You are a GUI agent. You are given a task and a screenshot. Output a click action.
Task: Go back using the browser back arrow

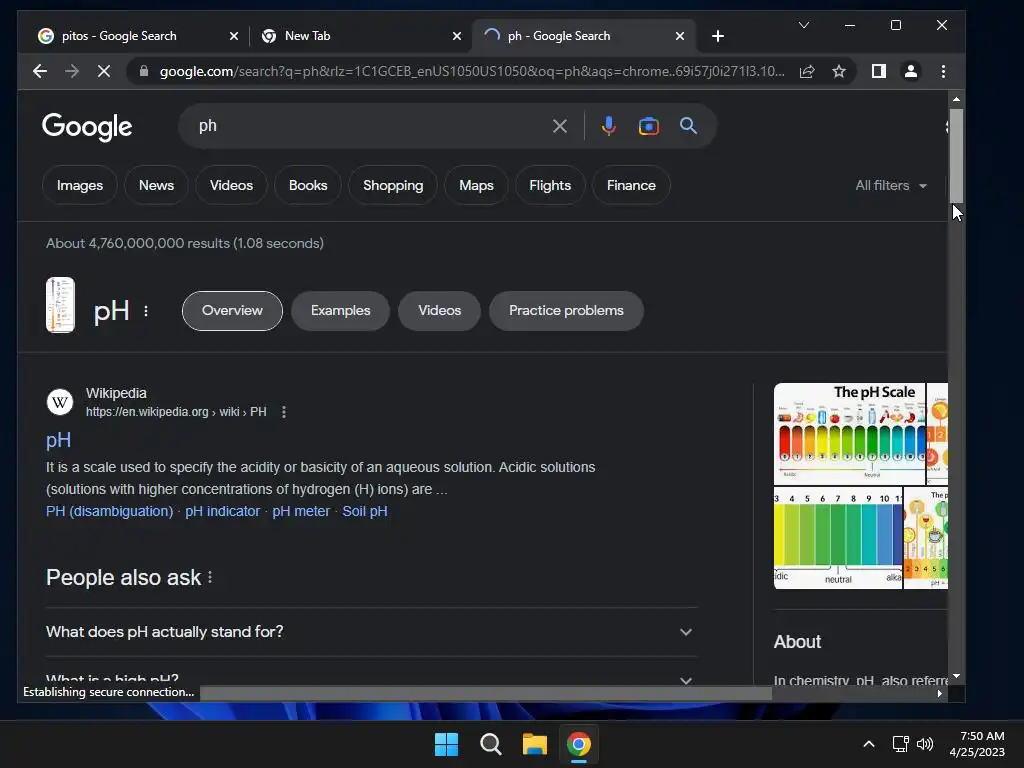tap(40, 71)
